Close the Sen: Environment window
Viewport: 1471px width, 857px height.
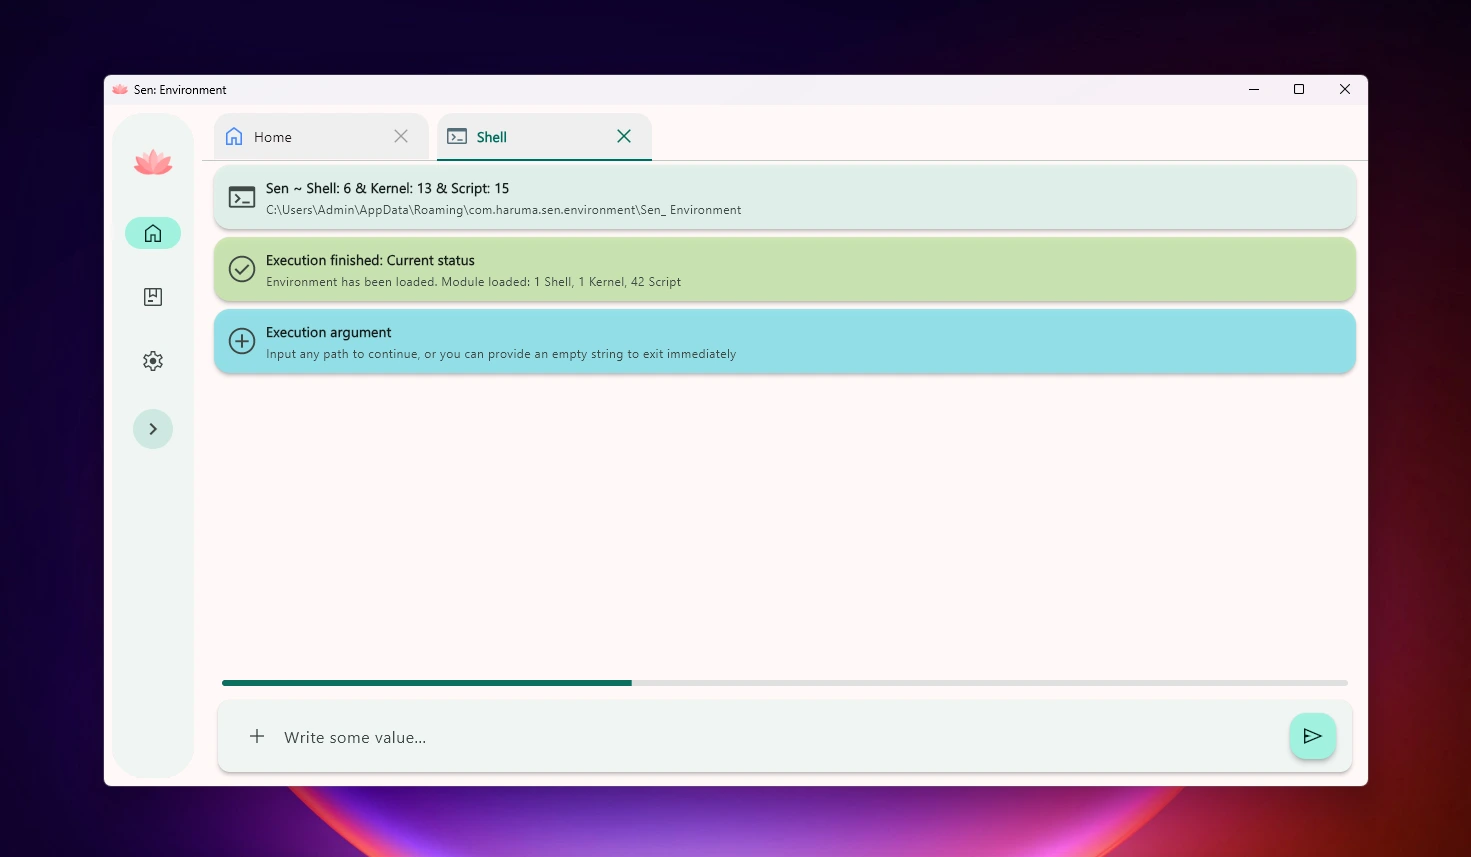tap(1345, 89)
